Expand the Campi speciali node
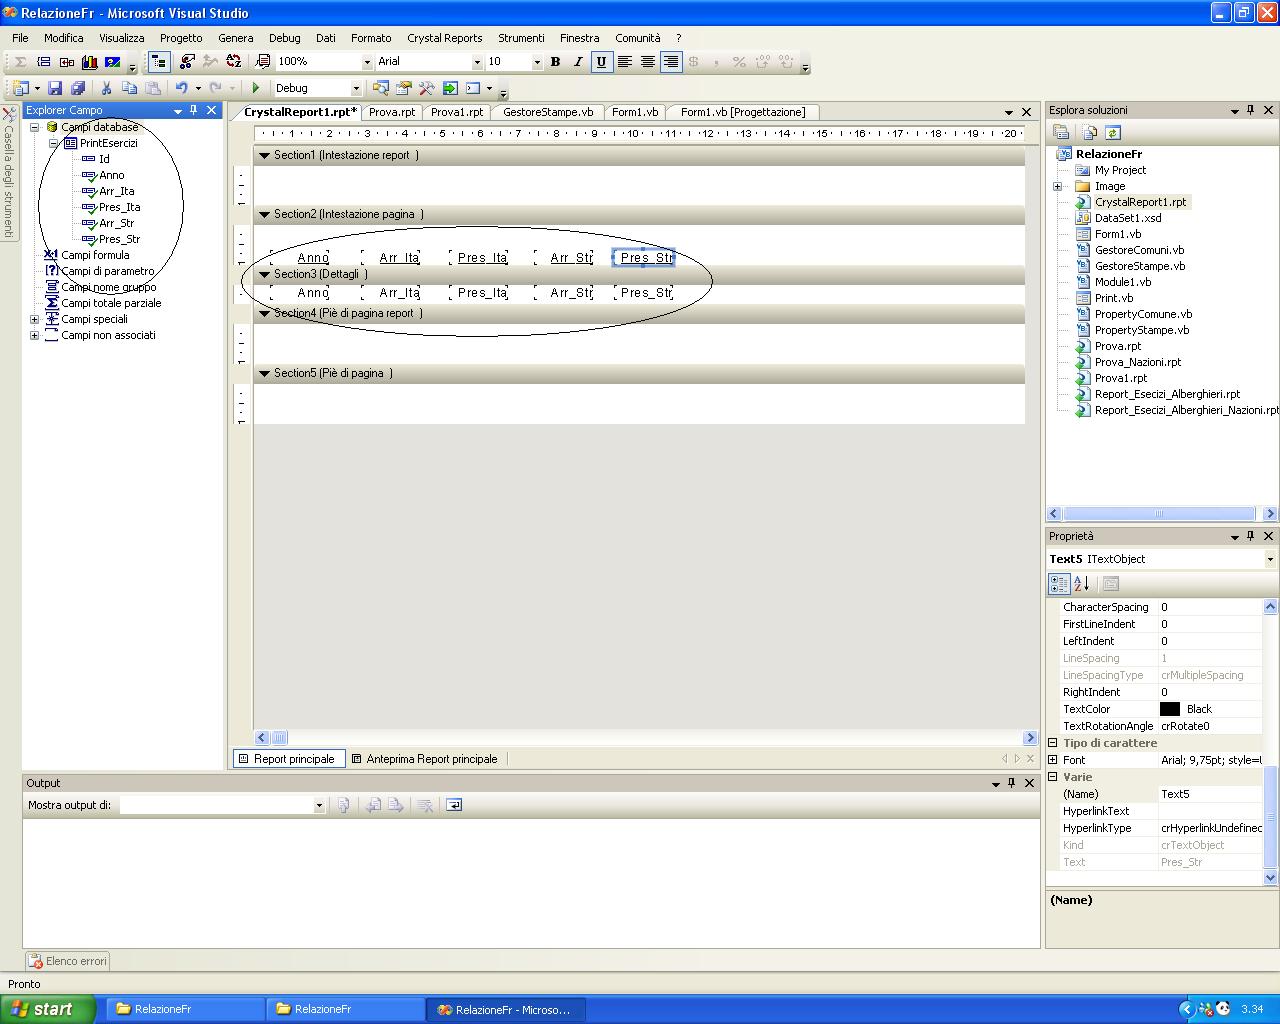The width and height of the screenshot is (1280, 1024). click(x=34, y=319)
